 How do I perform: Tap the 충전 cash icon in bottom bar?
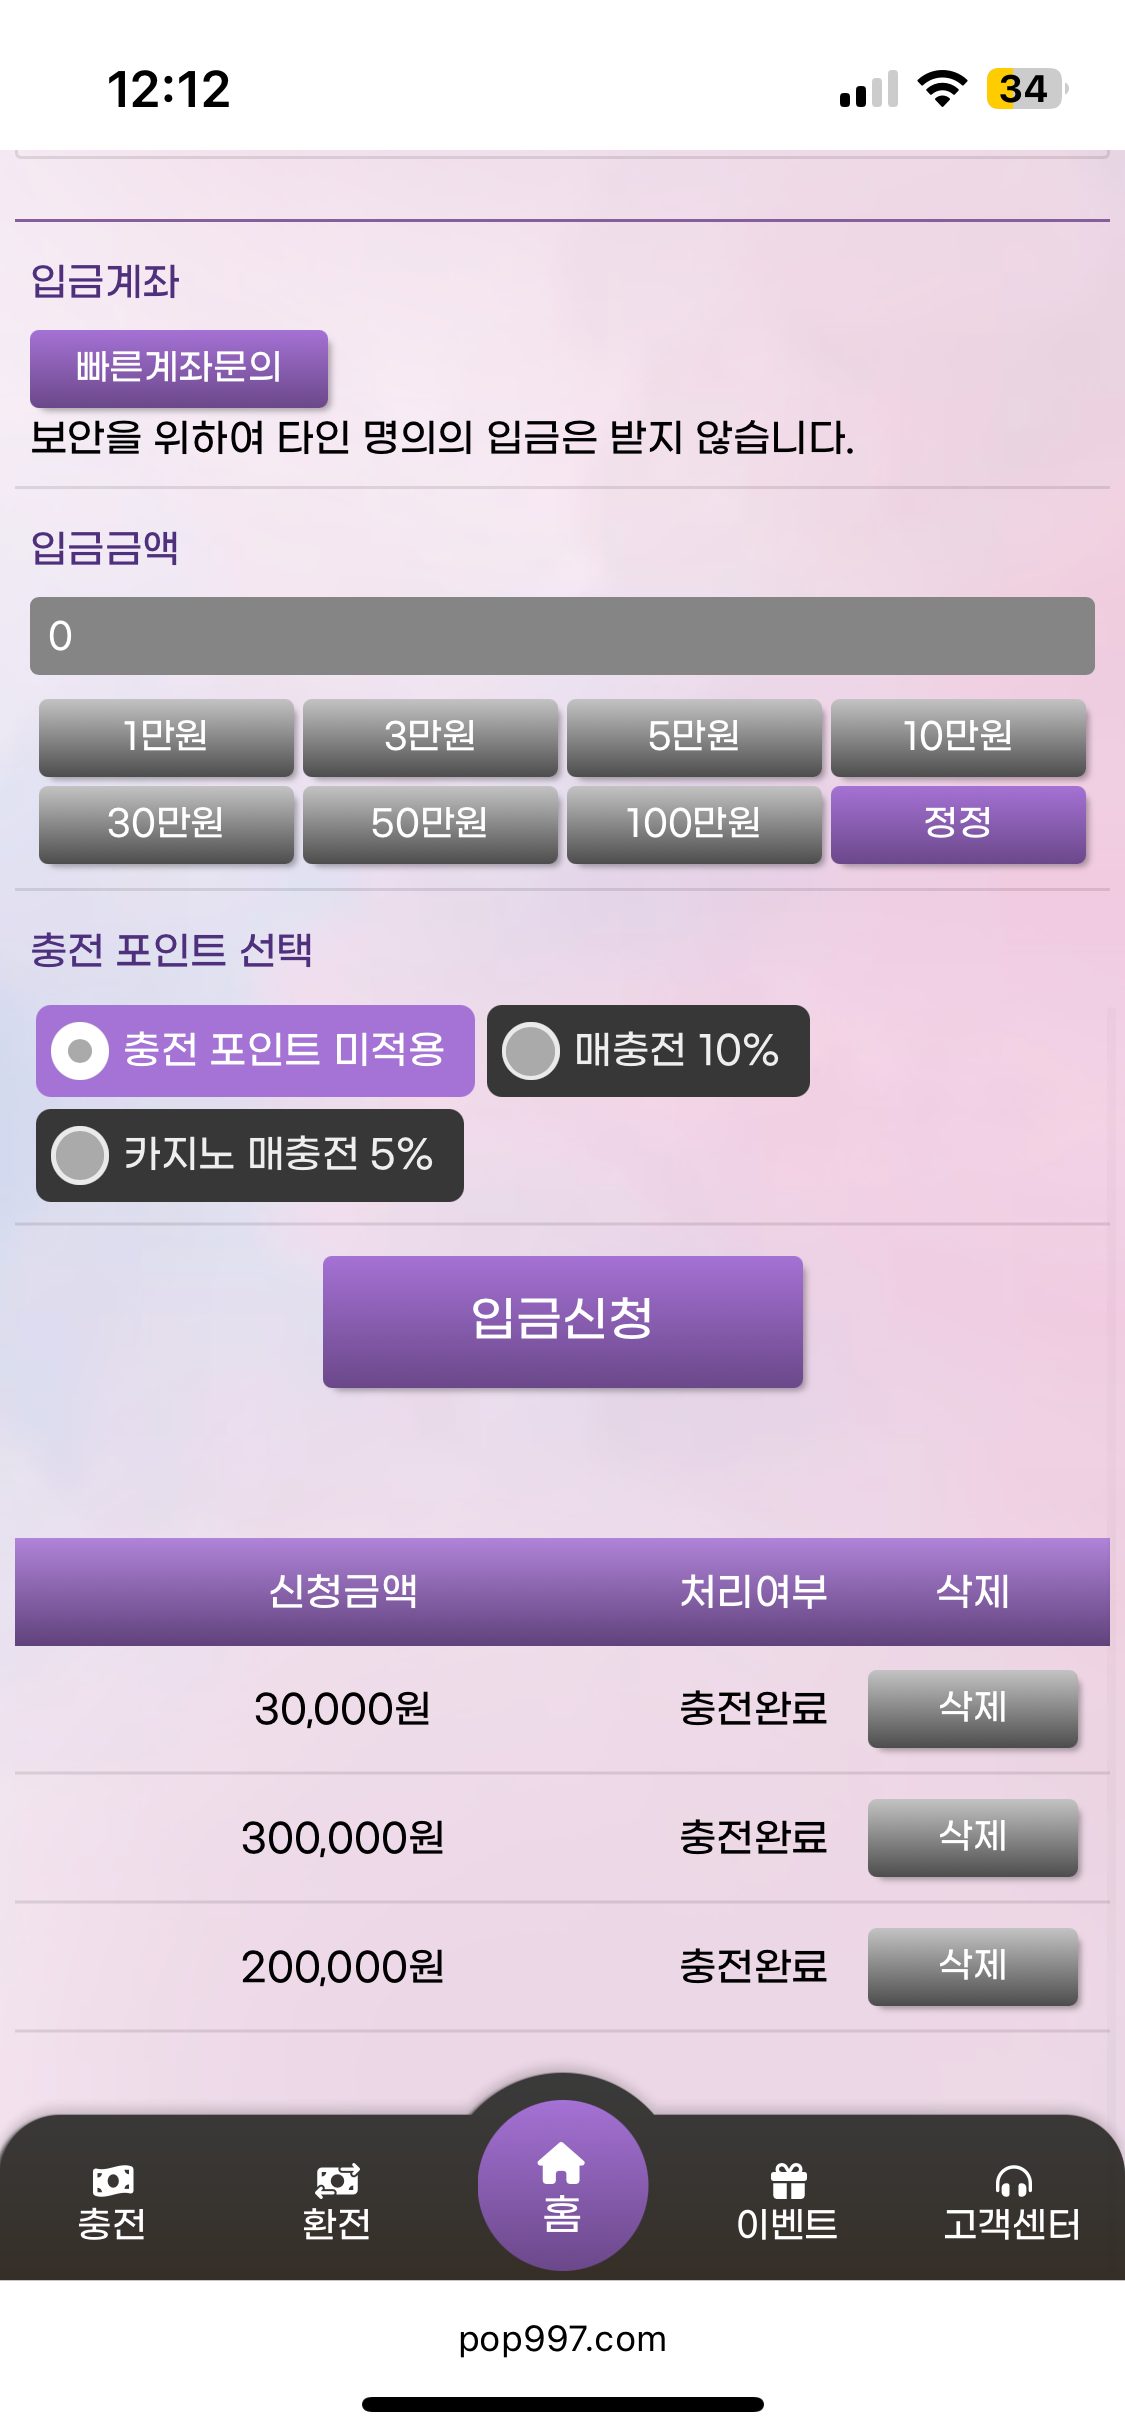(x=112, y=2180)
